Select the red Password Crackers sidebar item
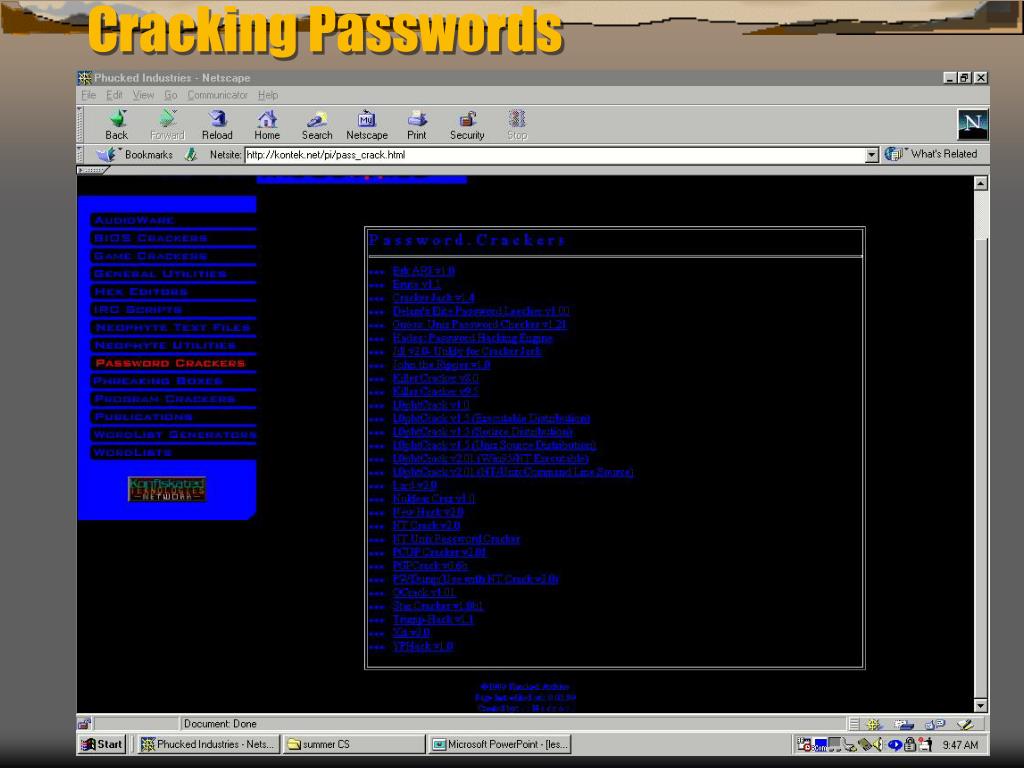 tap(170, 363)
